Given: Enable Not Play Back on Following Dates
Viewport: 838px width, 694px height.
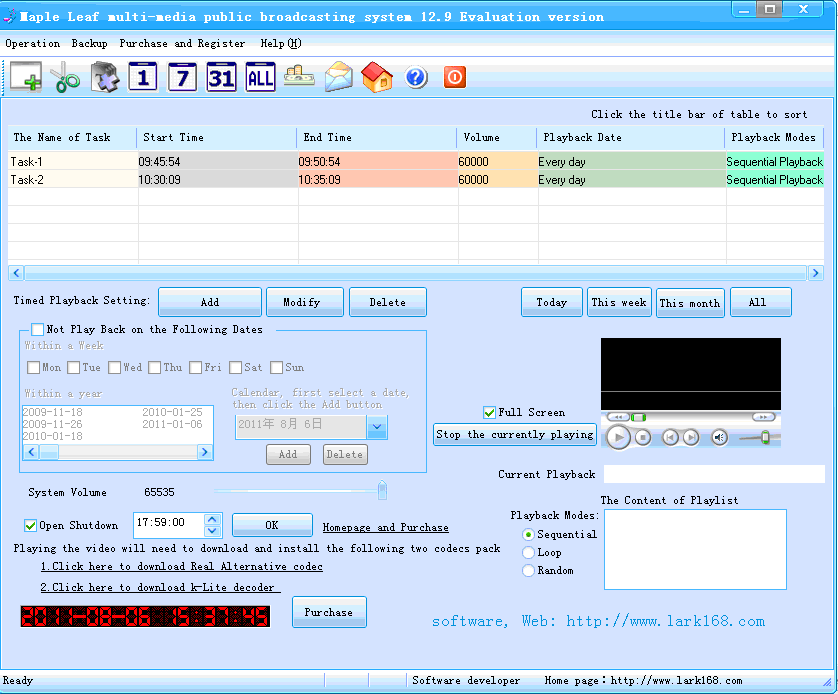Looking at the screenshot, I should (x=37, y=329).
